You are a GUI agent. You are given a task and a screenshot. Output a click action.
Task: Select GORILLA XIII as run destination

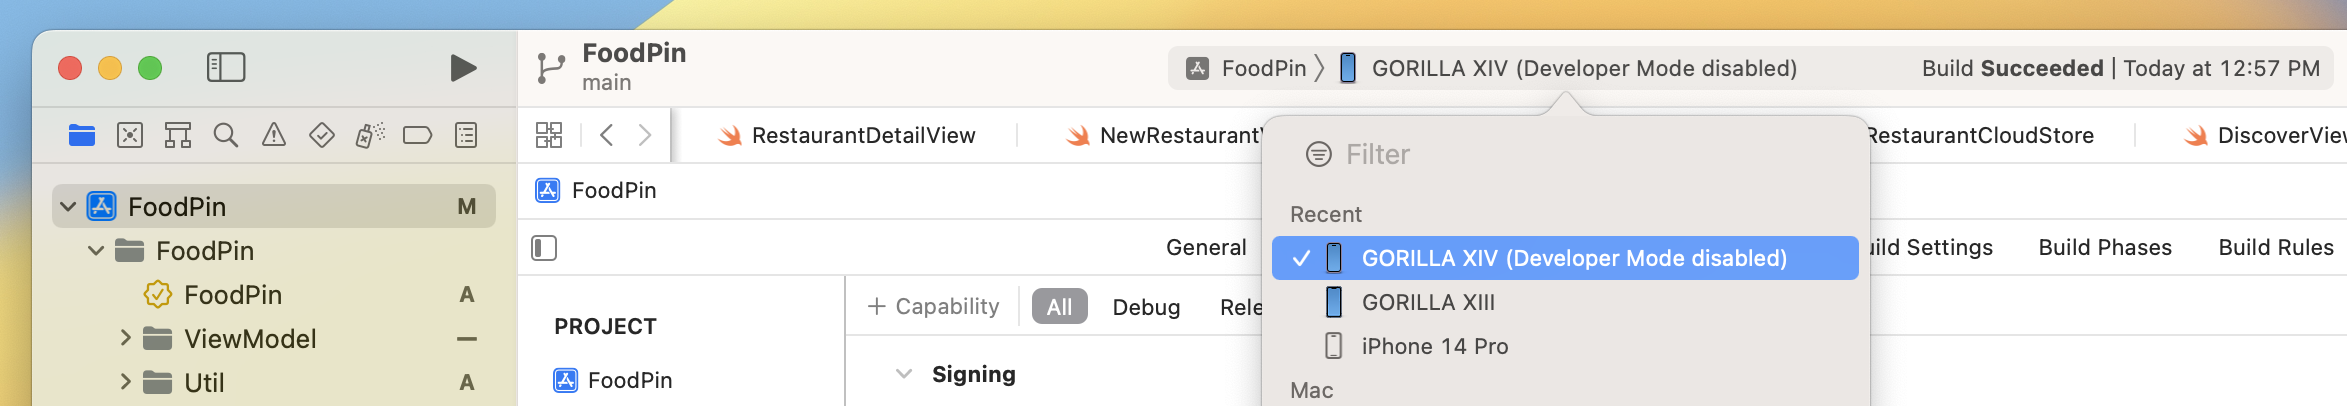point(1428,302)
